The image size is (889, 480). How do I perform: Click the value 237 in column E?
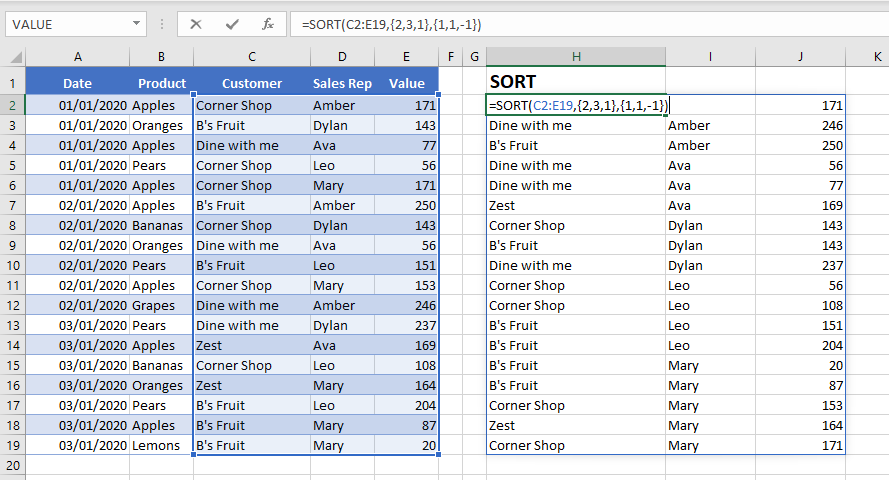point(407,325)
